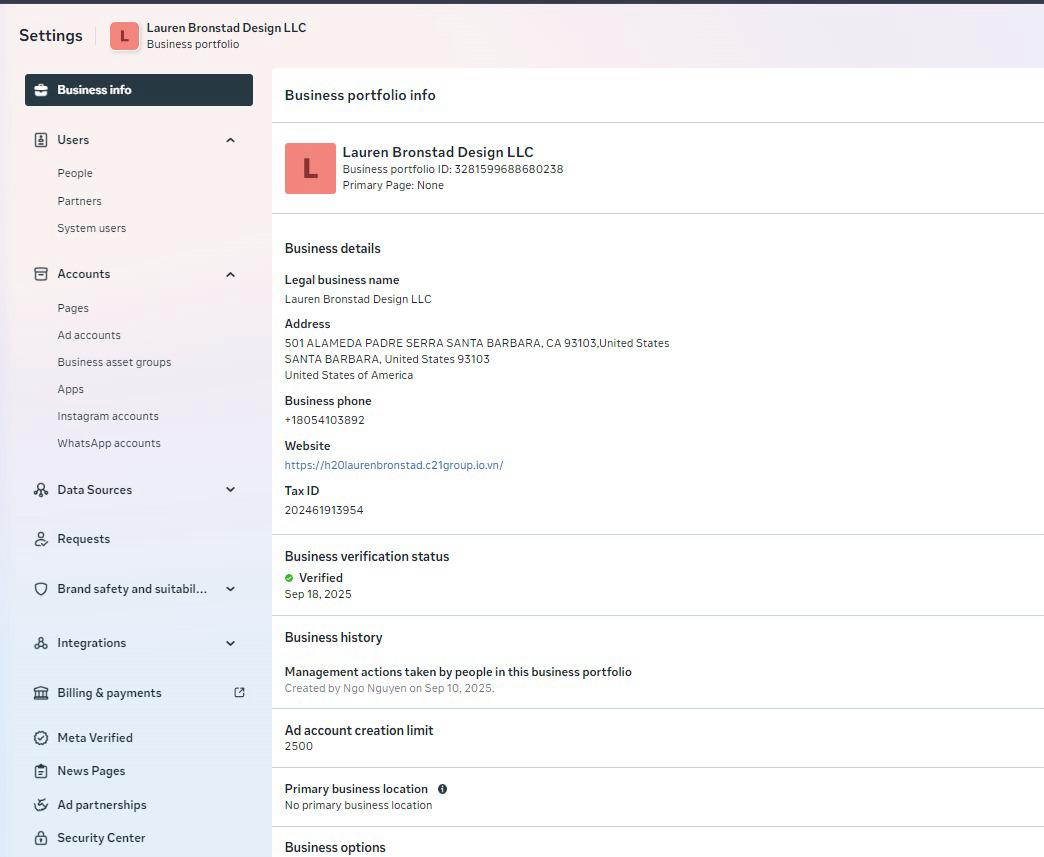This screenshot has width=1044, height=857.
Task: Open Billing & payments
Action: pos(109,693)
